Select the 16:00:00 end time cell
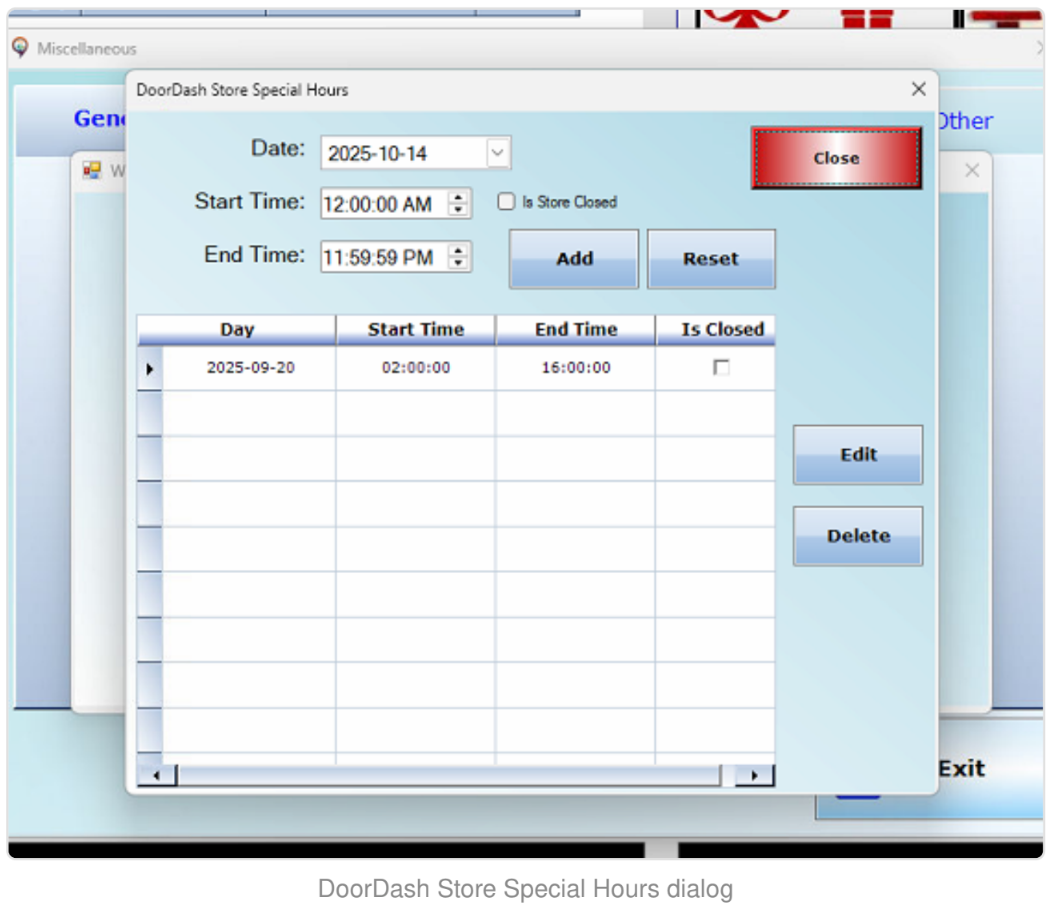Viewport: 1051px width, 910px height. (x=576, y=368)
